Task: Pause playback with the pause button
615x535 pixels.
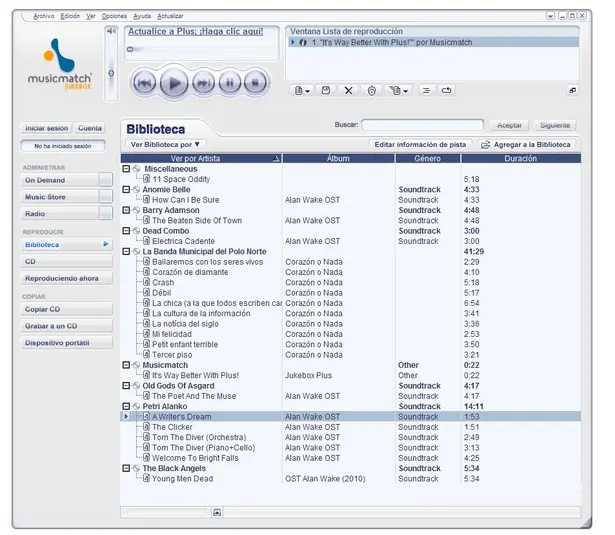Action: point(230,83)
